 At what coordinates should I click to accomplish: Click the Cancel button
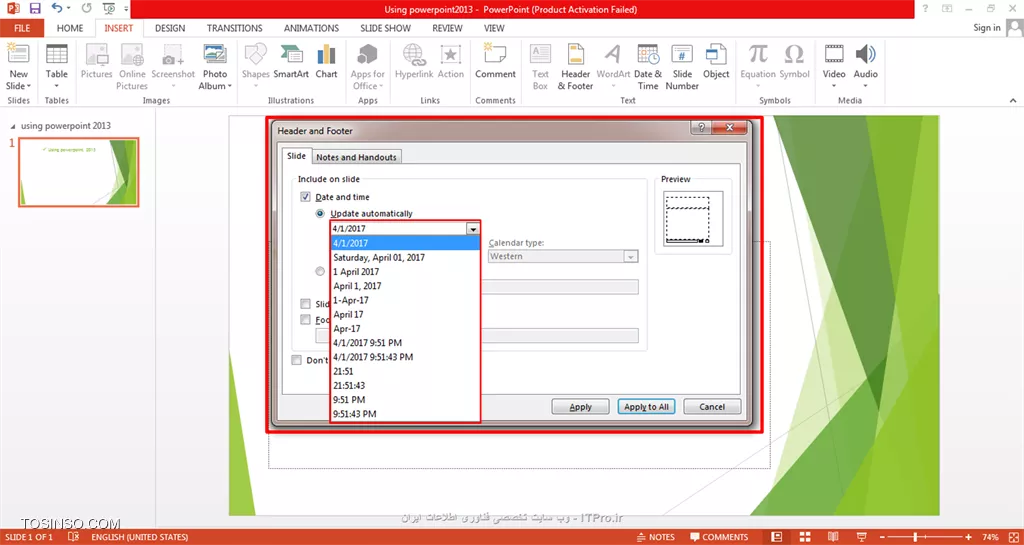tap(712, 407)
